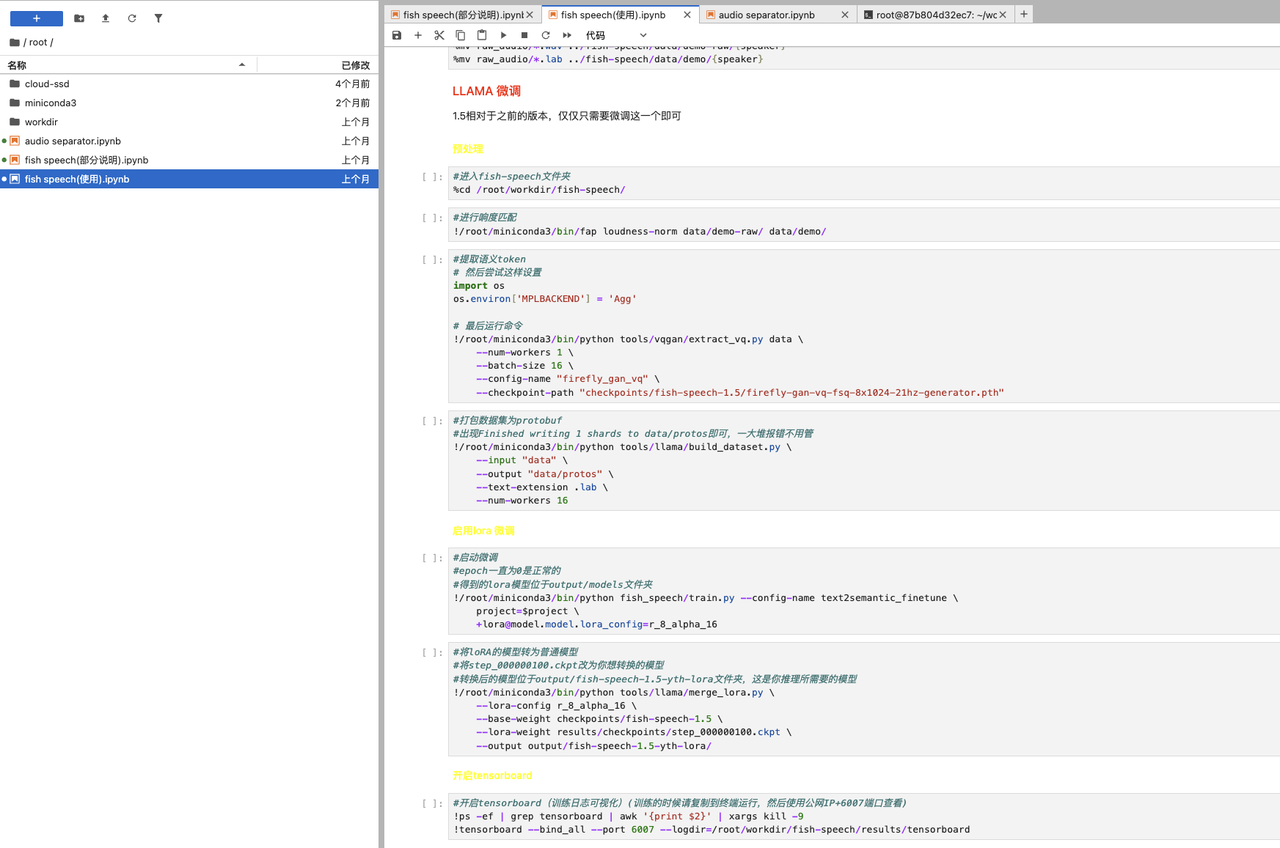The image size is (1280, 848).
Task: Click the tensorboard launch code cell
Action: 864,816
